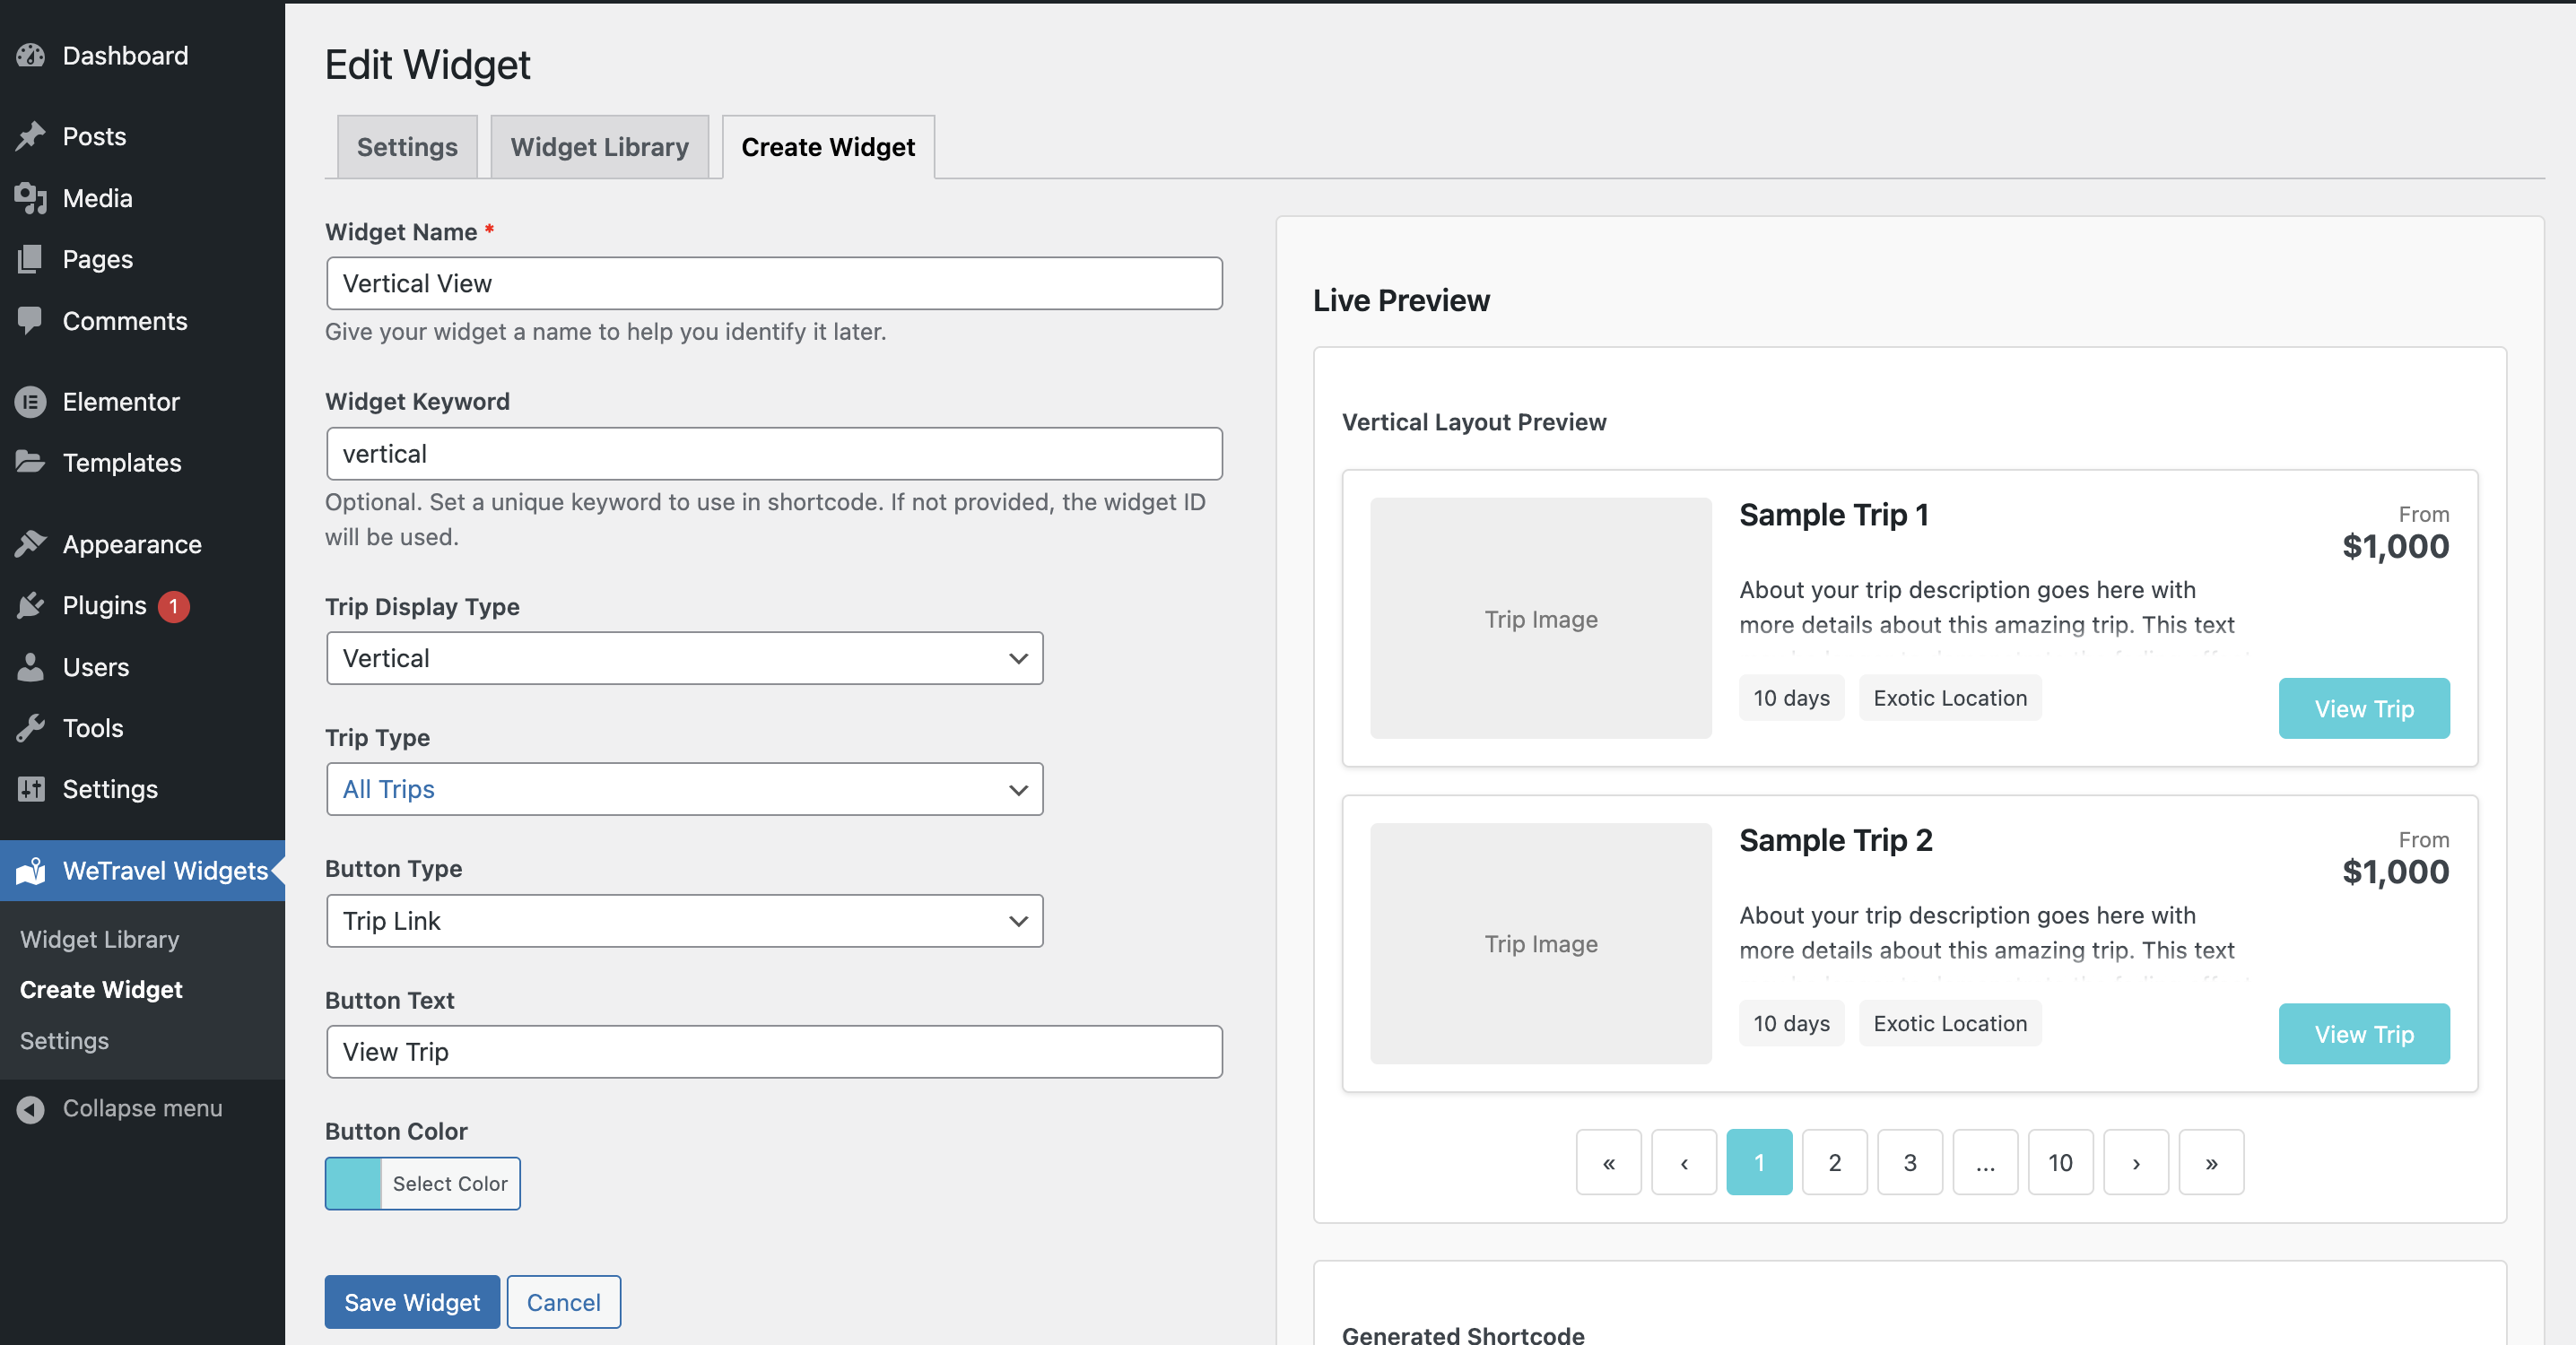Go to next page with › button
The width and height of the screenshot is (2576, 1345).
pyautogui.click(x=2136, y=1162)
